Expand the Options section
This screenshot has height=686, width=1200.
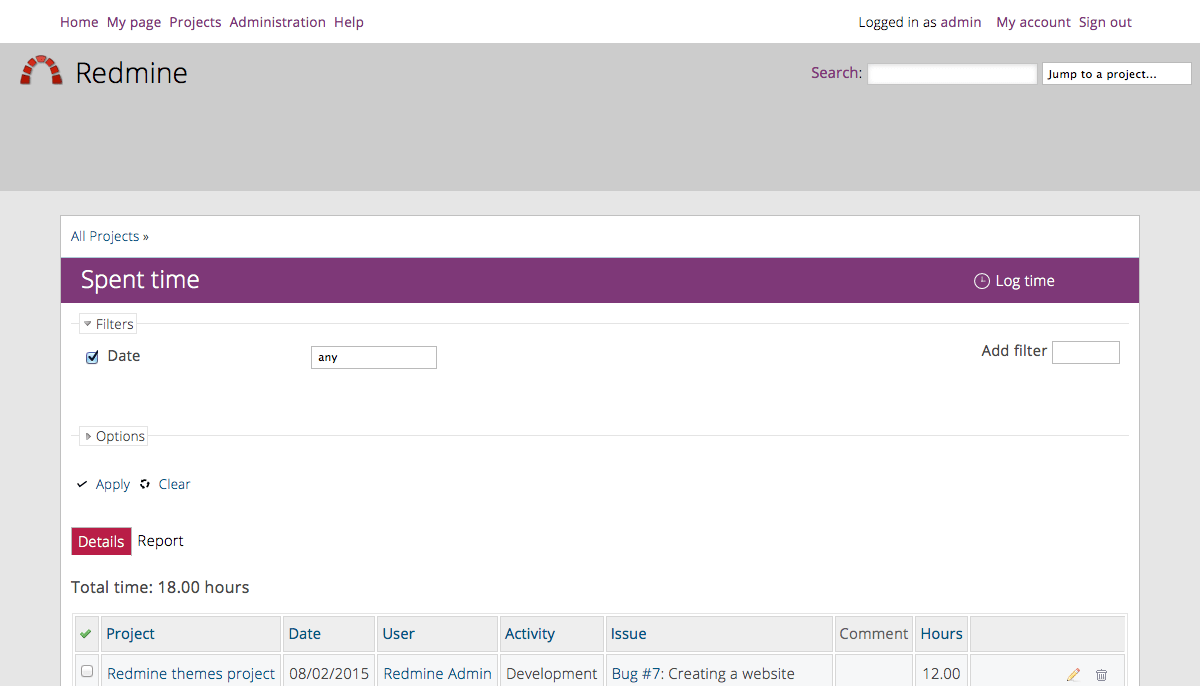coord(114,436)
